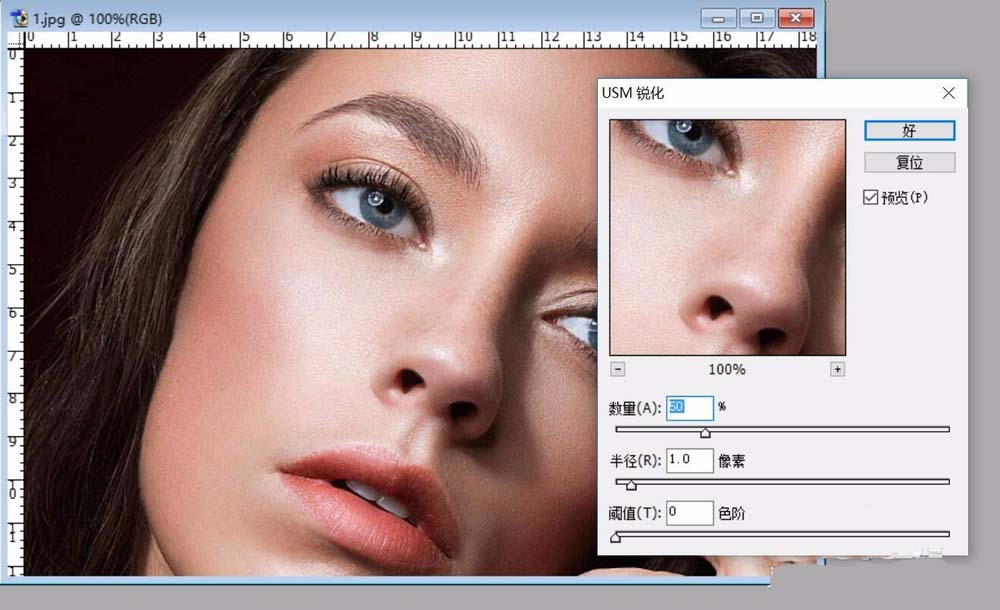Click the 数量 amount slider handle
This screenshot has height=610, width=1000.
[x=705, y=432]
